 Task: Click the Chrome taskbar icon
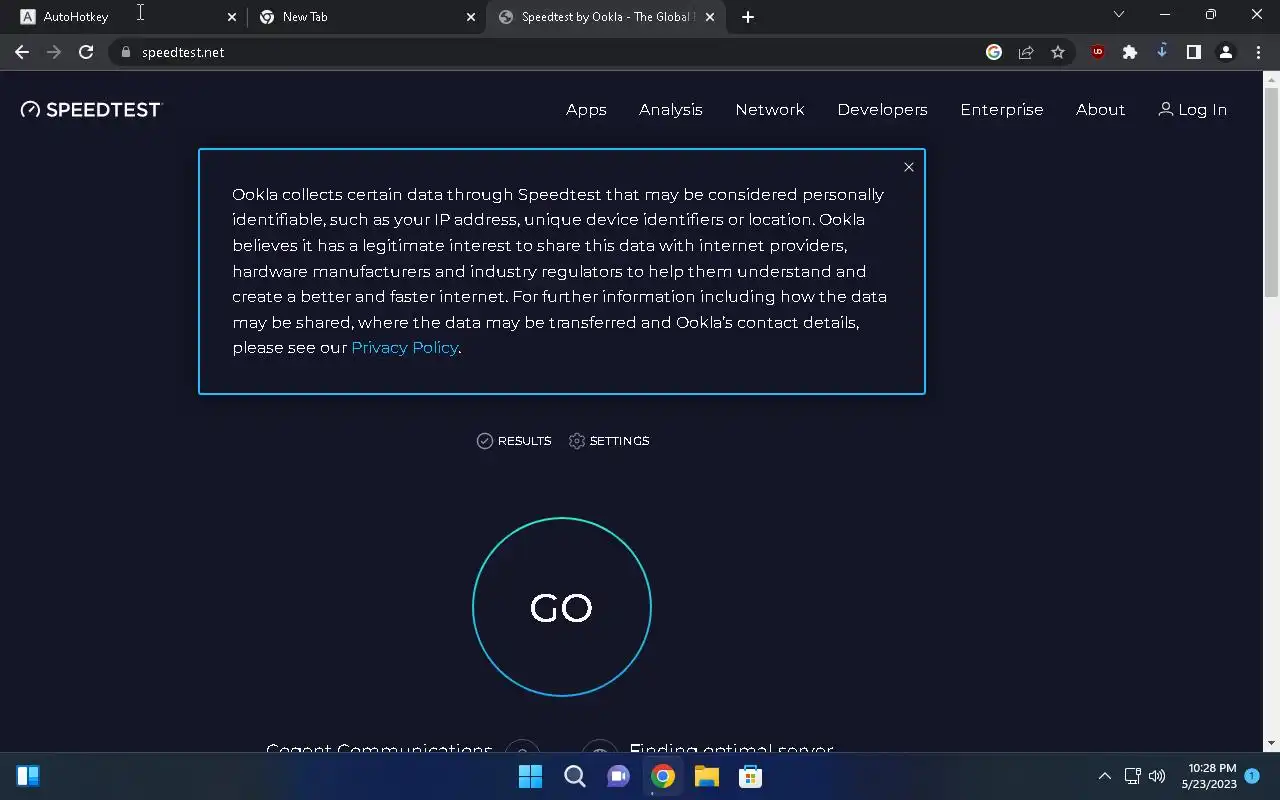tap(662, 776)
